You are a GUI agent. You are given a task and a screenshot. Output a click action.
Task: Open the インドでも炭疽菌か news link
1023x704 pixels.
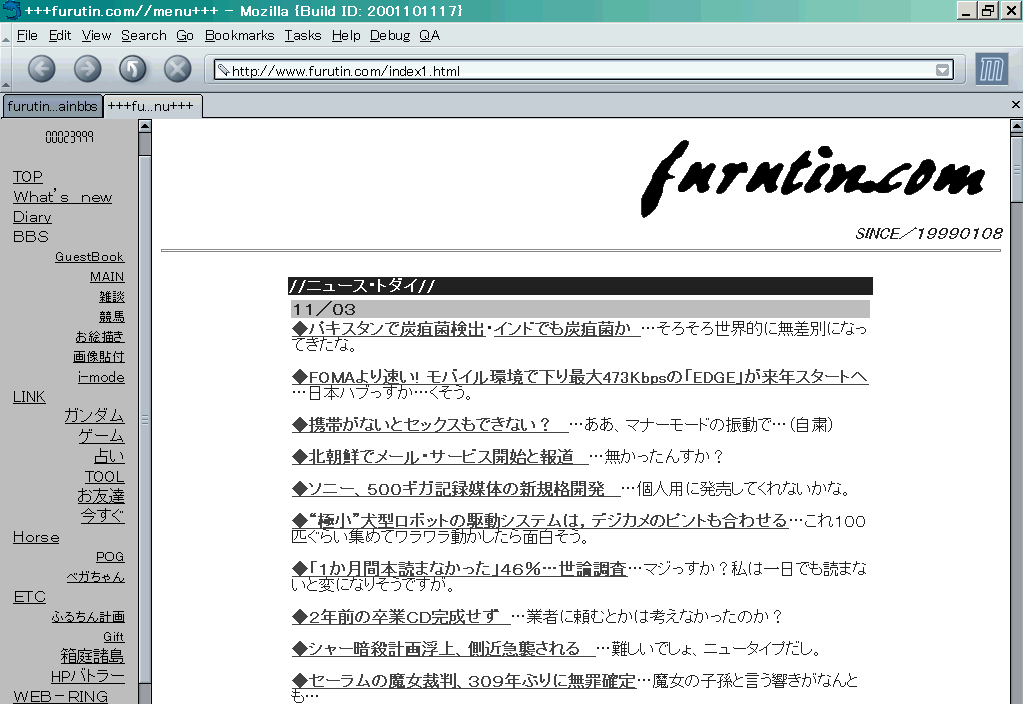[566, 329]
